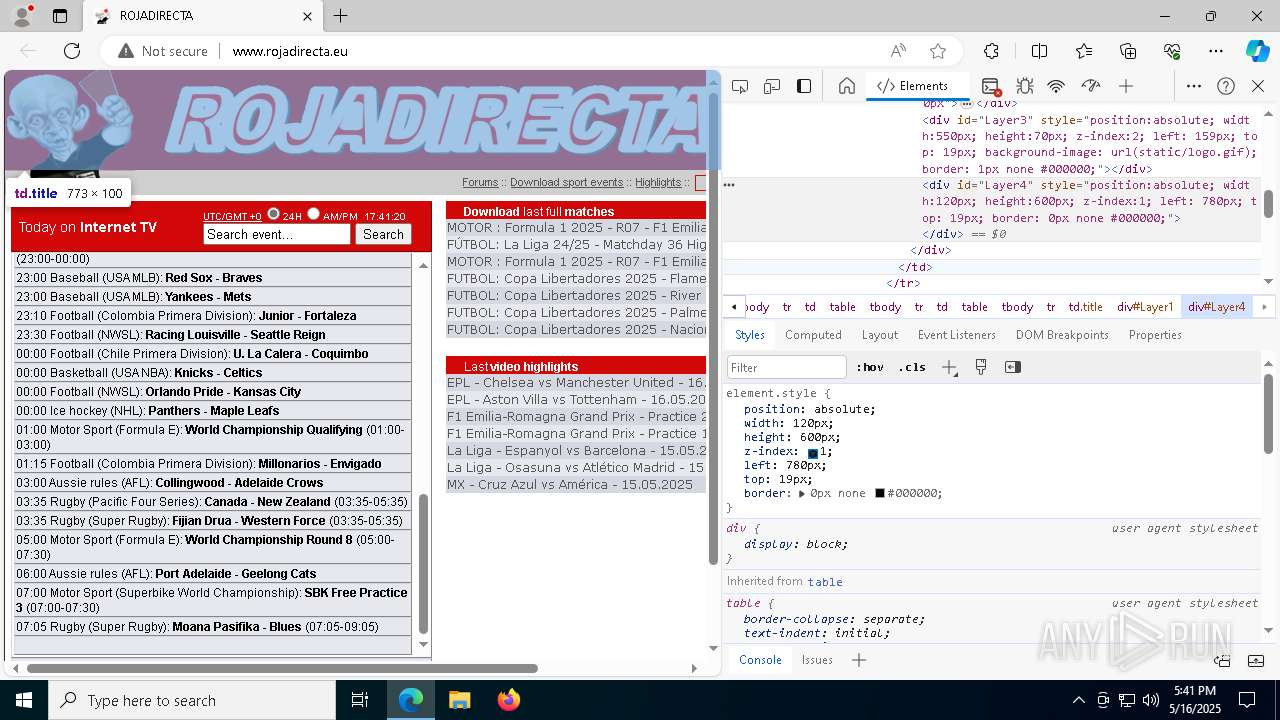Open Browser essentials heart icon
Image resolution: width=1280 pixels, height=720 pixels.
[x=1172, y=51]
